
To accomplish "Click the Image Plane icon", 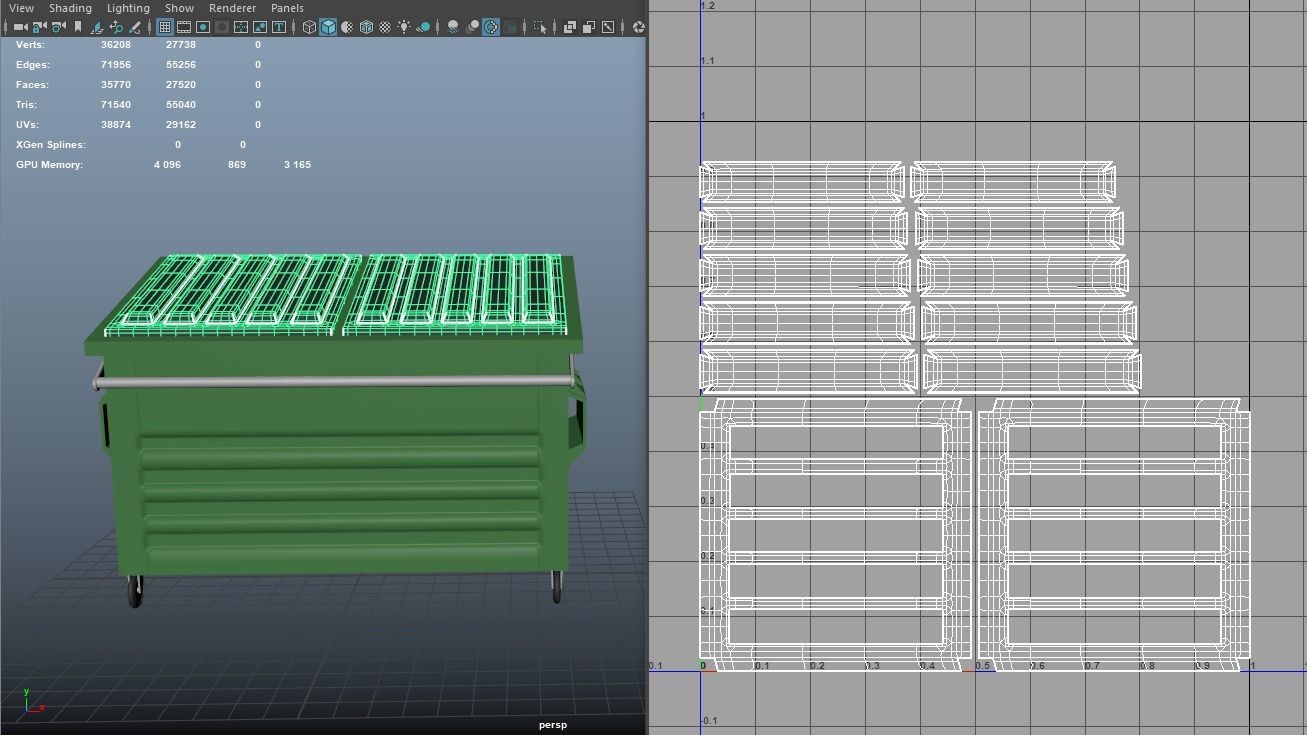I will tap(98, 27).
